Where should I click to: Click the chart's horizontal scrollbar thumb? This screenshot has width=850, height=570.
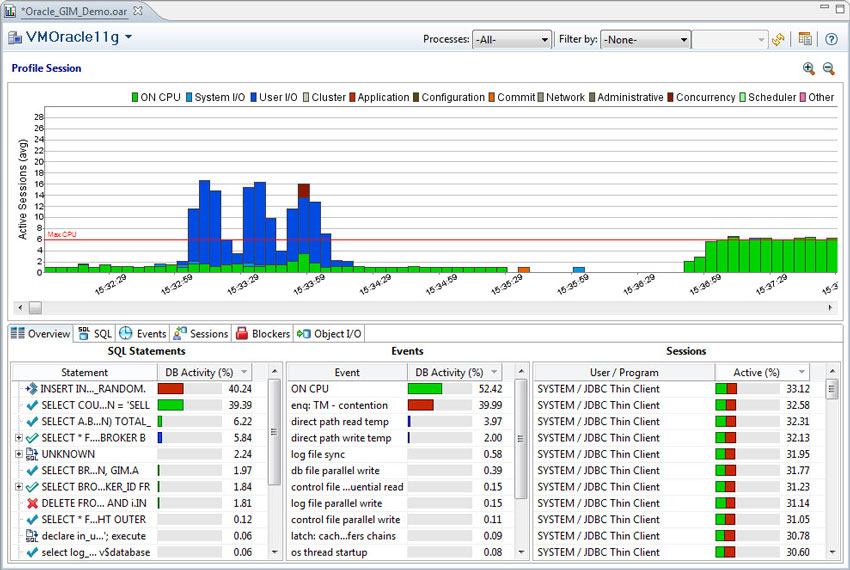point(35,307)
